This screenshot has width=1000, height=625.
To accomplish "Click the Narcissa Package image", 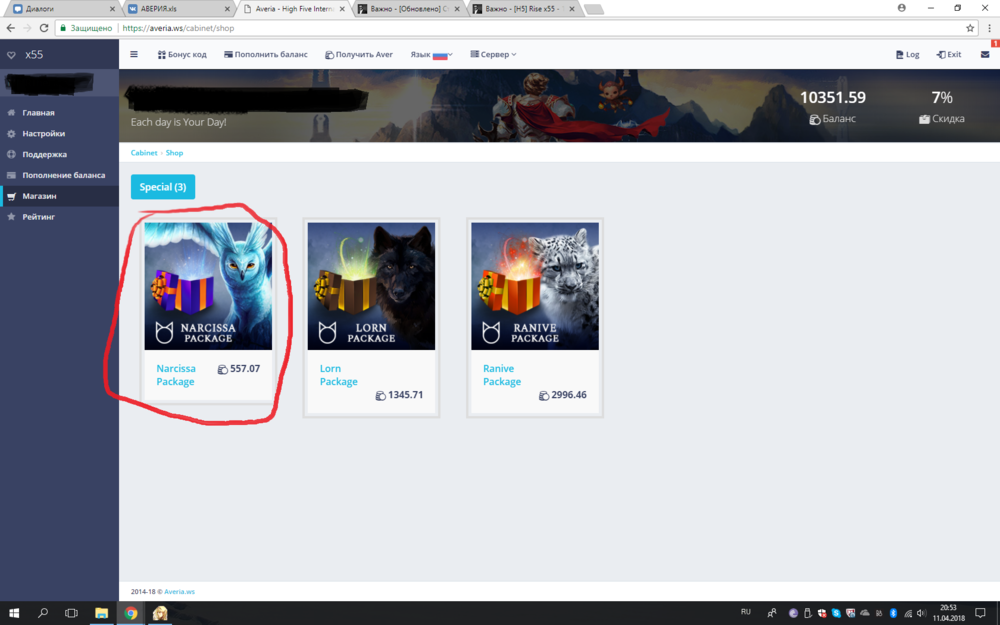I will 208,286.
